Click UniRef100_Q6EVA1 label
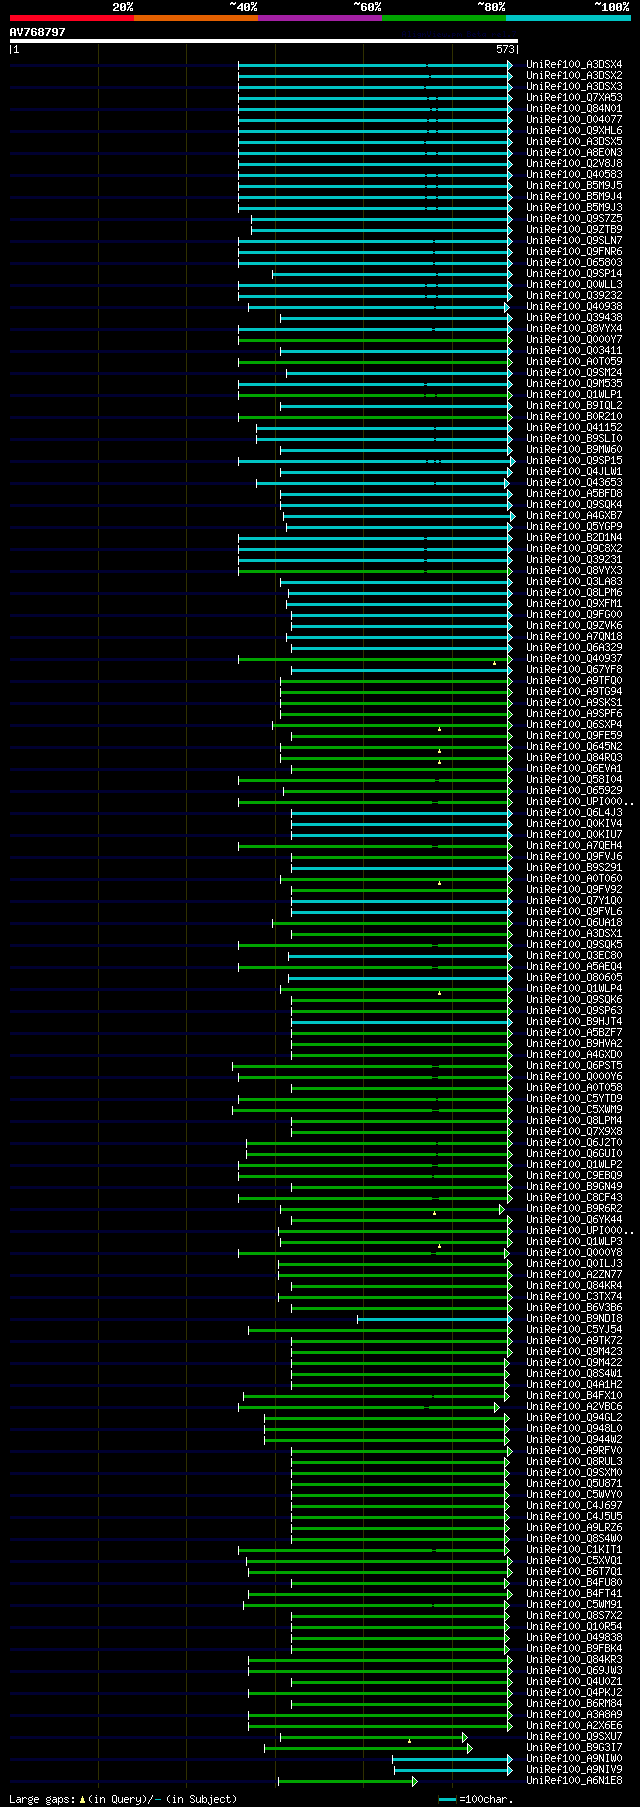The width and height of the screenshot is (640, 1807). click(x=574, y=768)
